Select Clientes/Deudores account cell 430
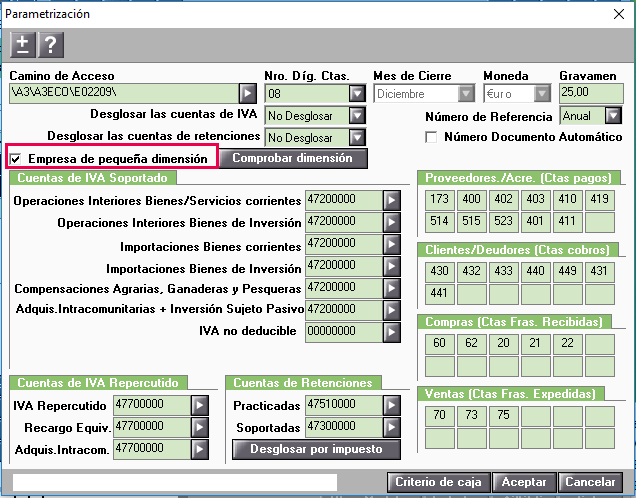 (440, 271)
